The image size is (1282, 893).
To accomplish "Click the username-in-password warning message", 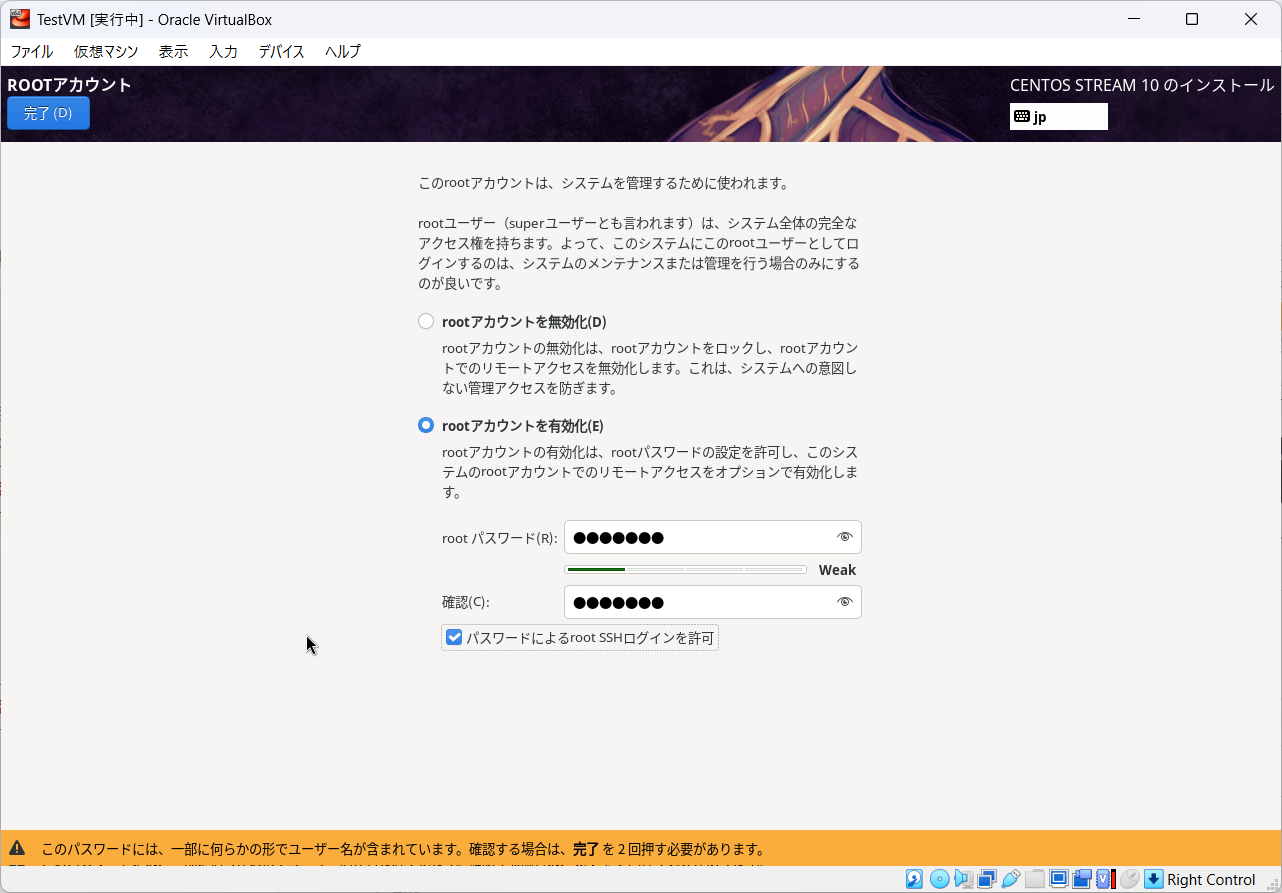I will tap(403, 849).
